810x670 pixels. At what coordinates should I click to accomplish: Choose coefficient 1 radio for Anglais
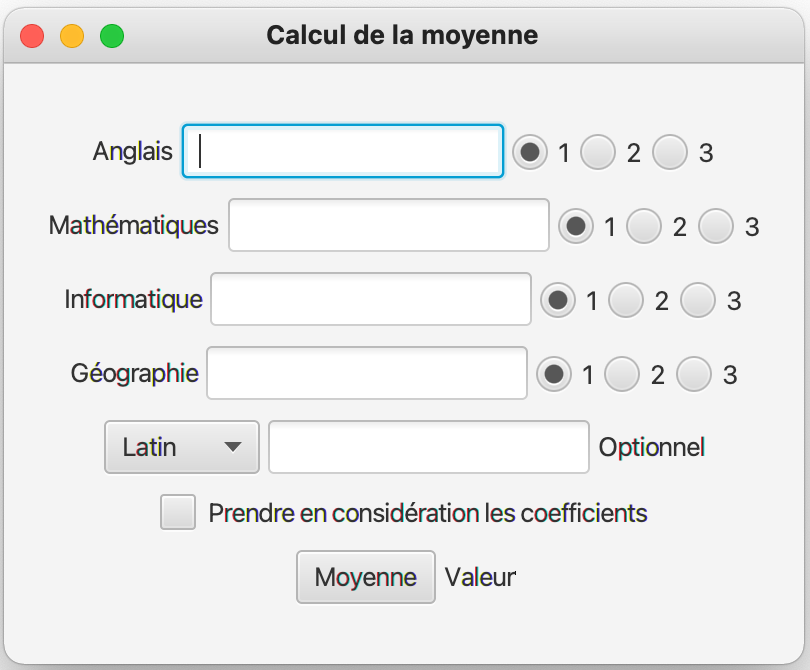(x=530, y=152)
